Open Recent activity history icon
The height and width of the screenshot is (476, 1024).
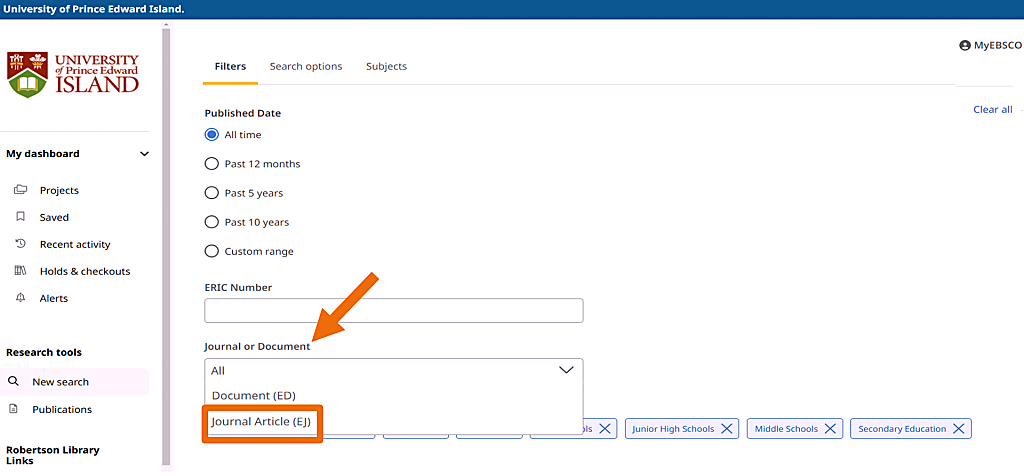20,244
